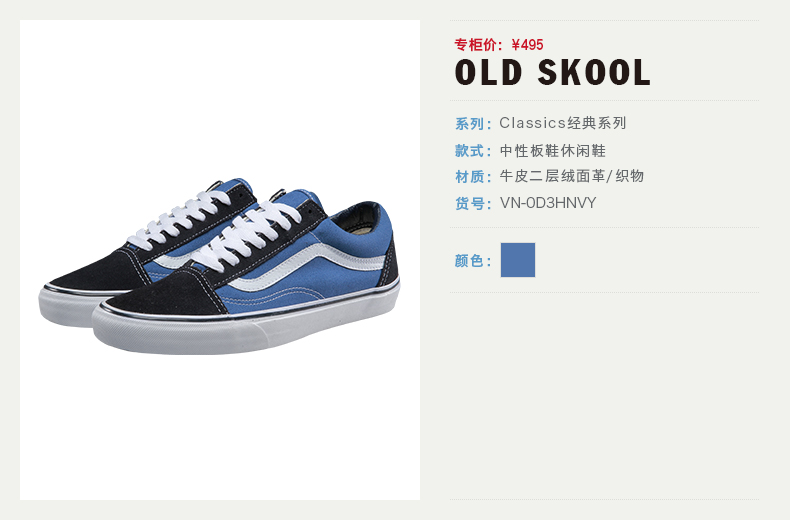This screenshot has width=790, height=520.
Task: Click the product code VN-0D3HNVY
Action: pyautogui.click(x=548, y=203)
